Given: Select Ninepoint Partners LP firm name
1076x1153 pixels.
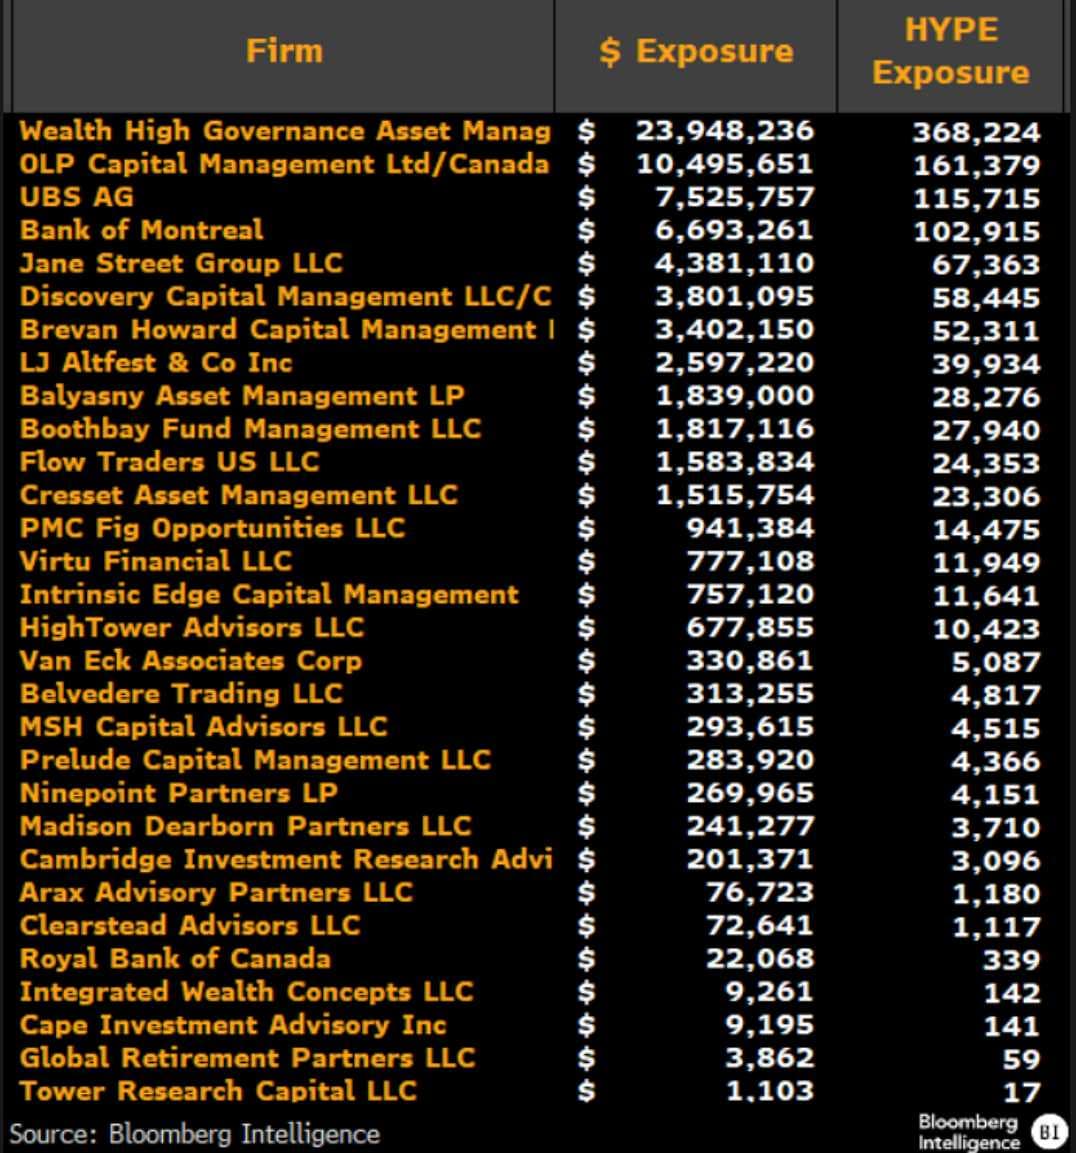Looking at the screenshot, I should [179, 793].
